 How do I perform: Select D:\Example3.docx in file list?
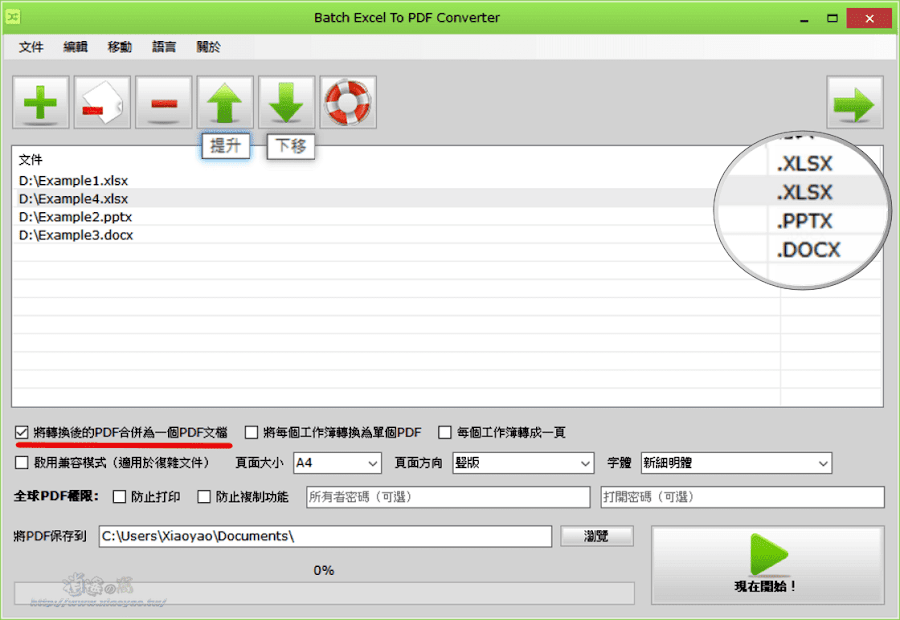point(76,235)
